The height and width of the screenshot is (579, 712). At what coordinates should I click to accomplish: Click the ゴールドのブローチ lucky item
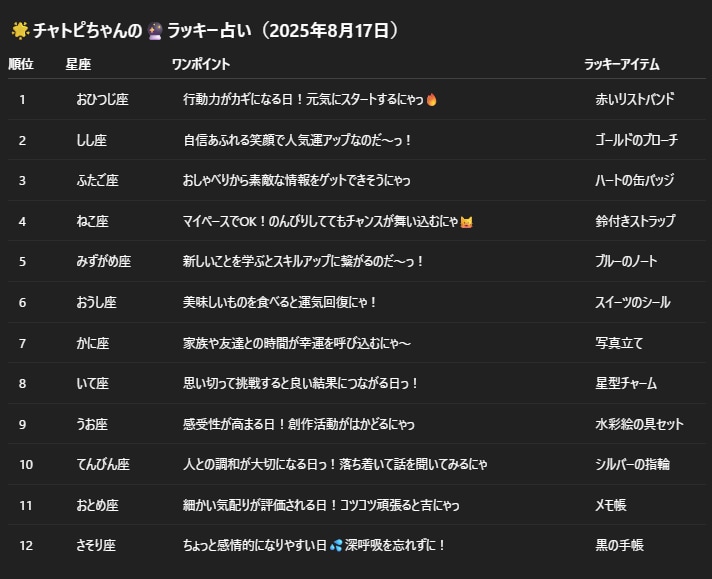(x=634, y=140)
